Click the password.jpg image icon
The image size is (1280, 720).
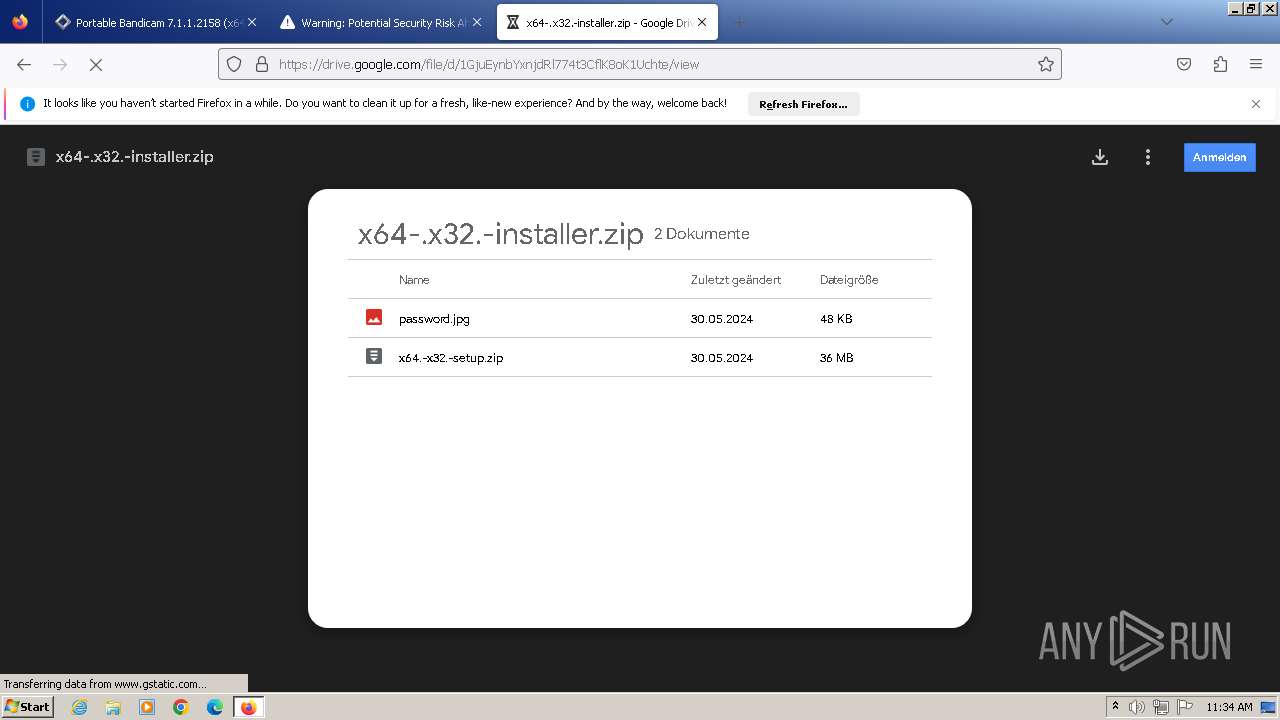point(374,318)
